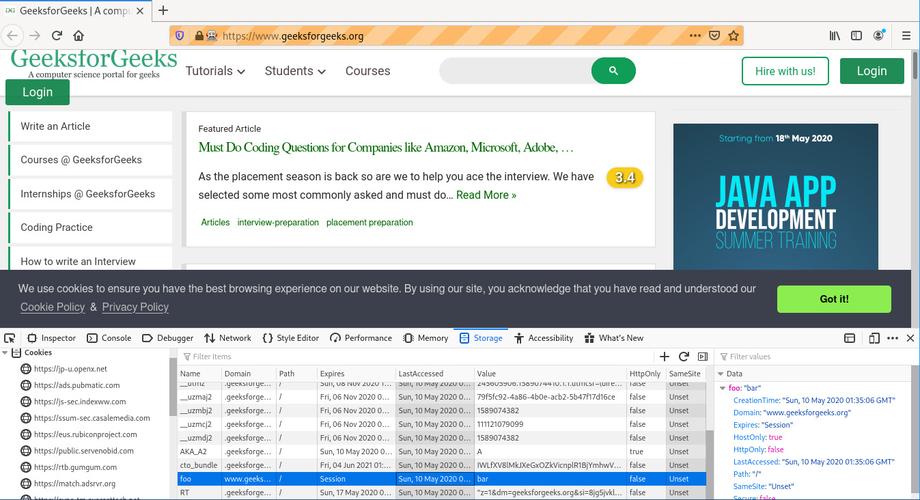Reload the page with the refresh icon
Screen dimensions: 920x500
[x=57, y=36]
